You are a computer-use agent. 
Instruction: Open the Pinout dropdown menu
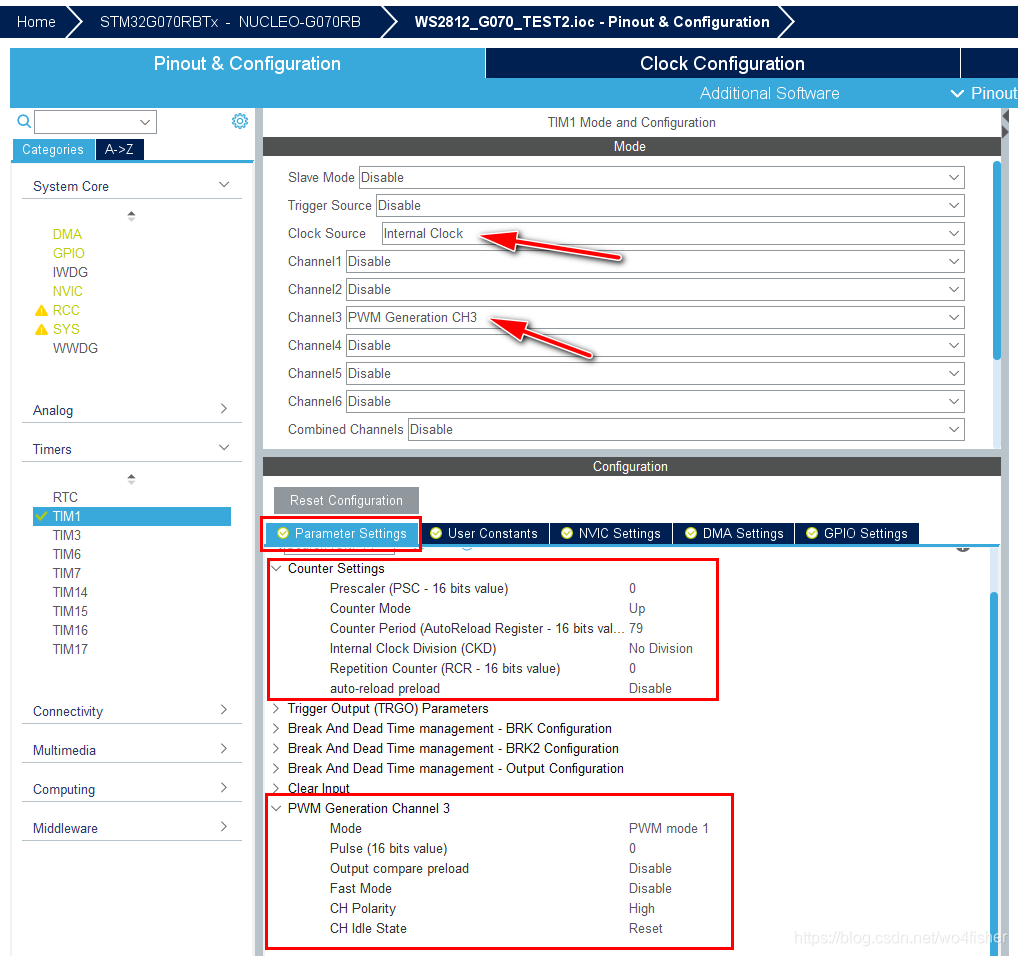pos(983,93)
